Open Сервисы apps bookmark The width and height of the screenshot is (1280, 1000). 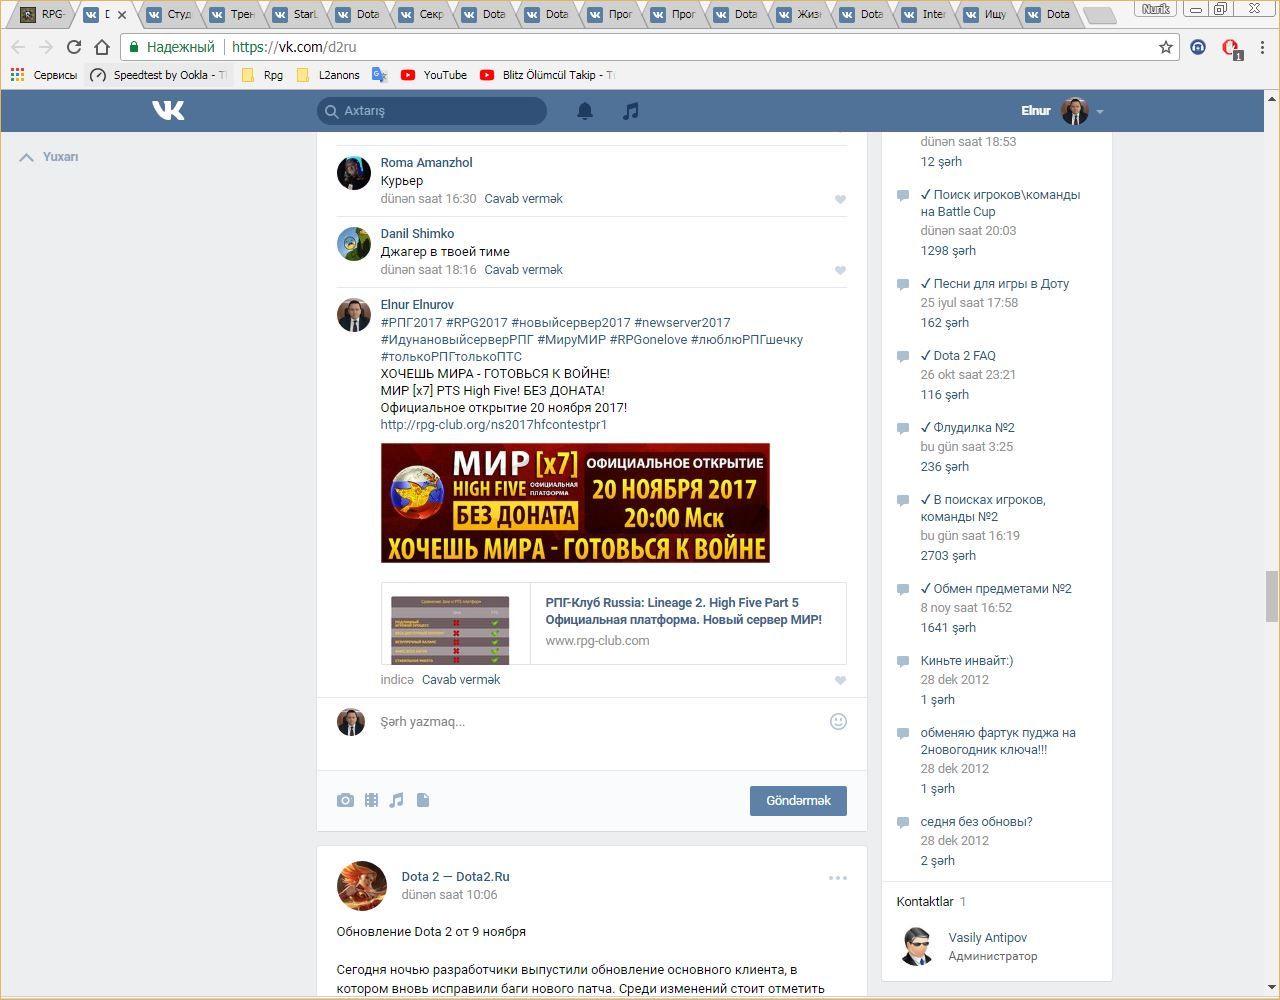click(43, 75)
